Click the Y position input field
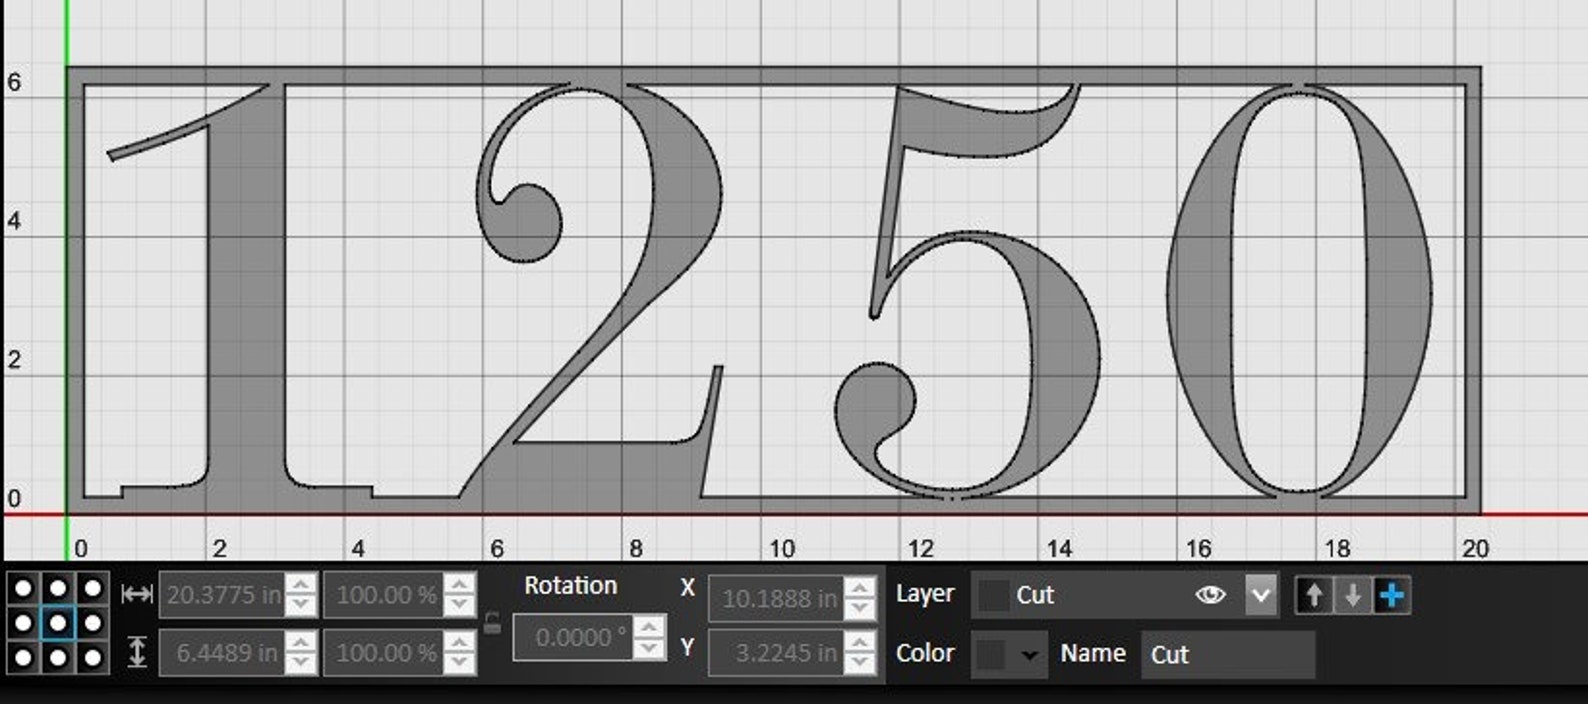Image resolution: width=1588 pixels, height=704 pixels. pos(775,653)
